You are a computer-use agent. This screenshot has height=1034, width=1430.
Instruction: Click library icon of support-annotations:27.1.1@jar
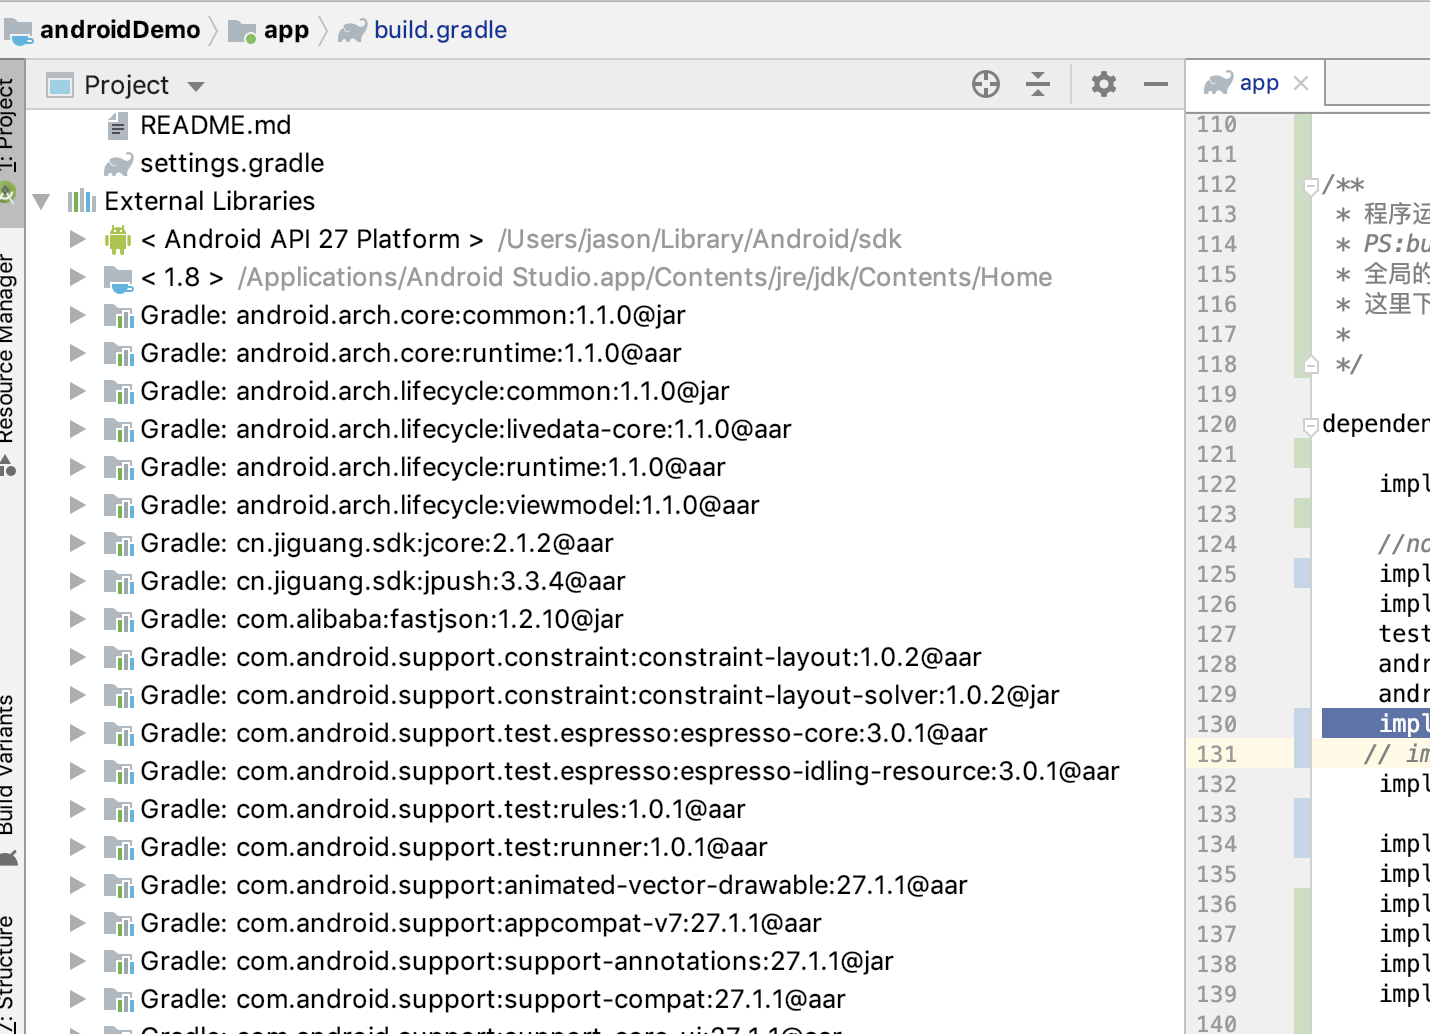point(119,962)
